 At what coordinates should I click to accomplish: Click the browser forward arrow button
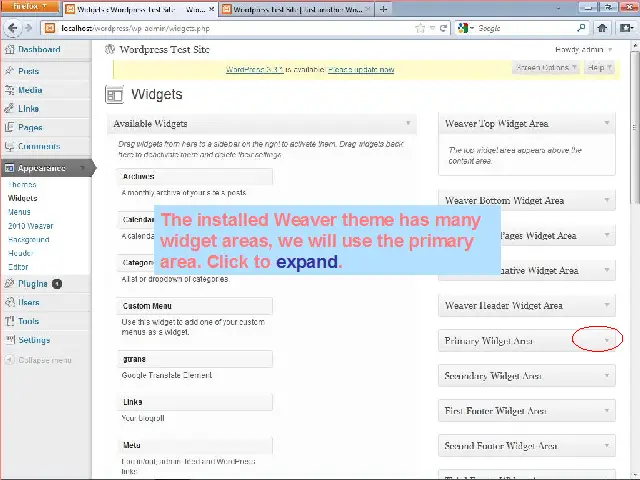point(29,28)
